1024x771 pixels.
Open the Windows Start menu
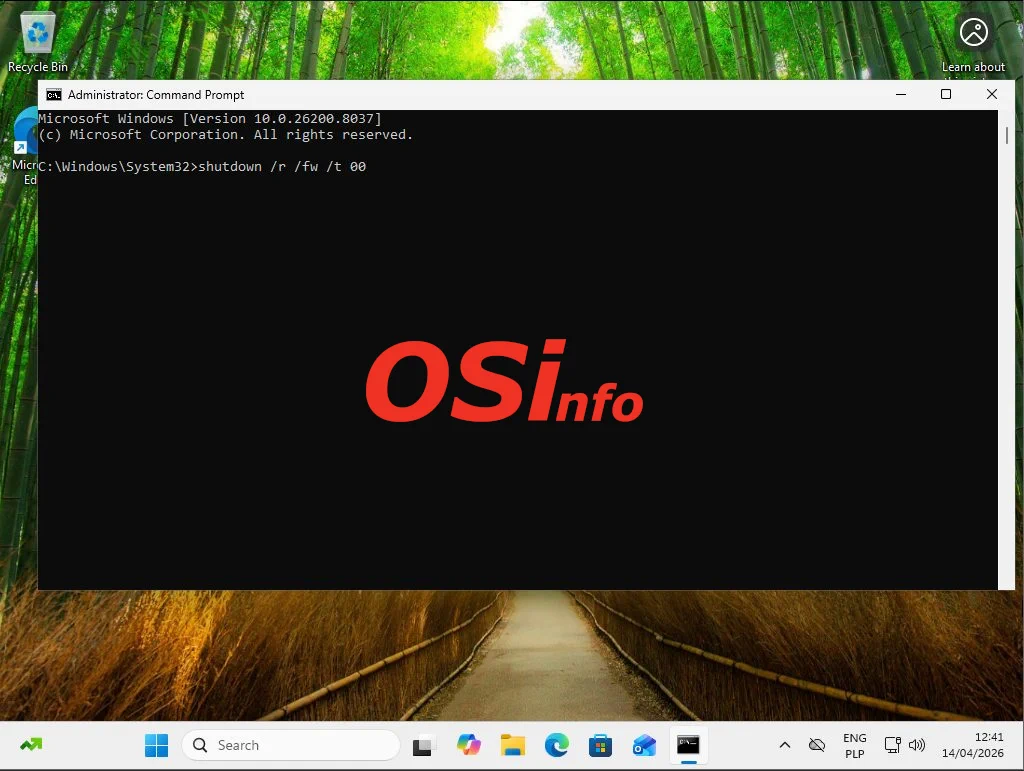(157, 745)
